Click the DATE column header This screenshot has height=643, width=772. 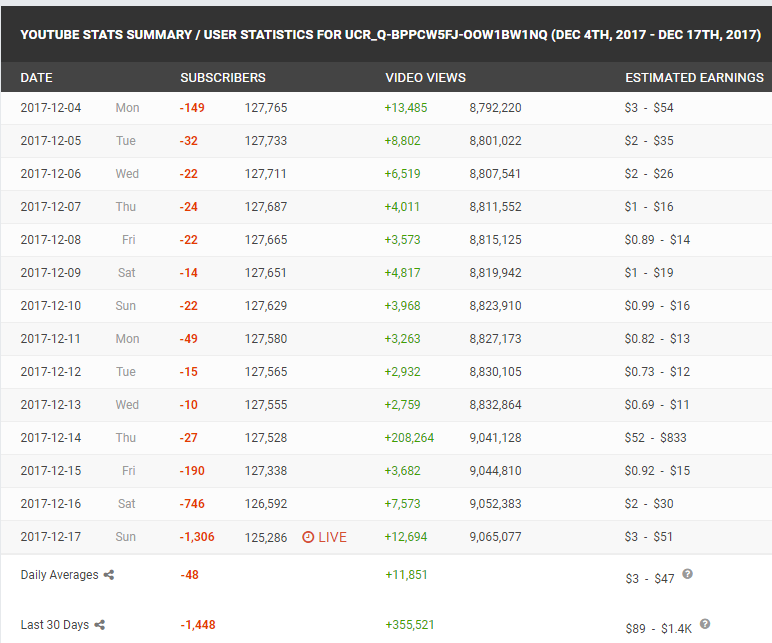(36, 78)
